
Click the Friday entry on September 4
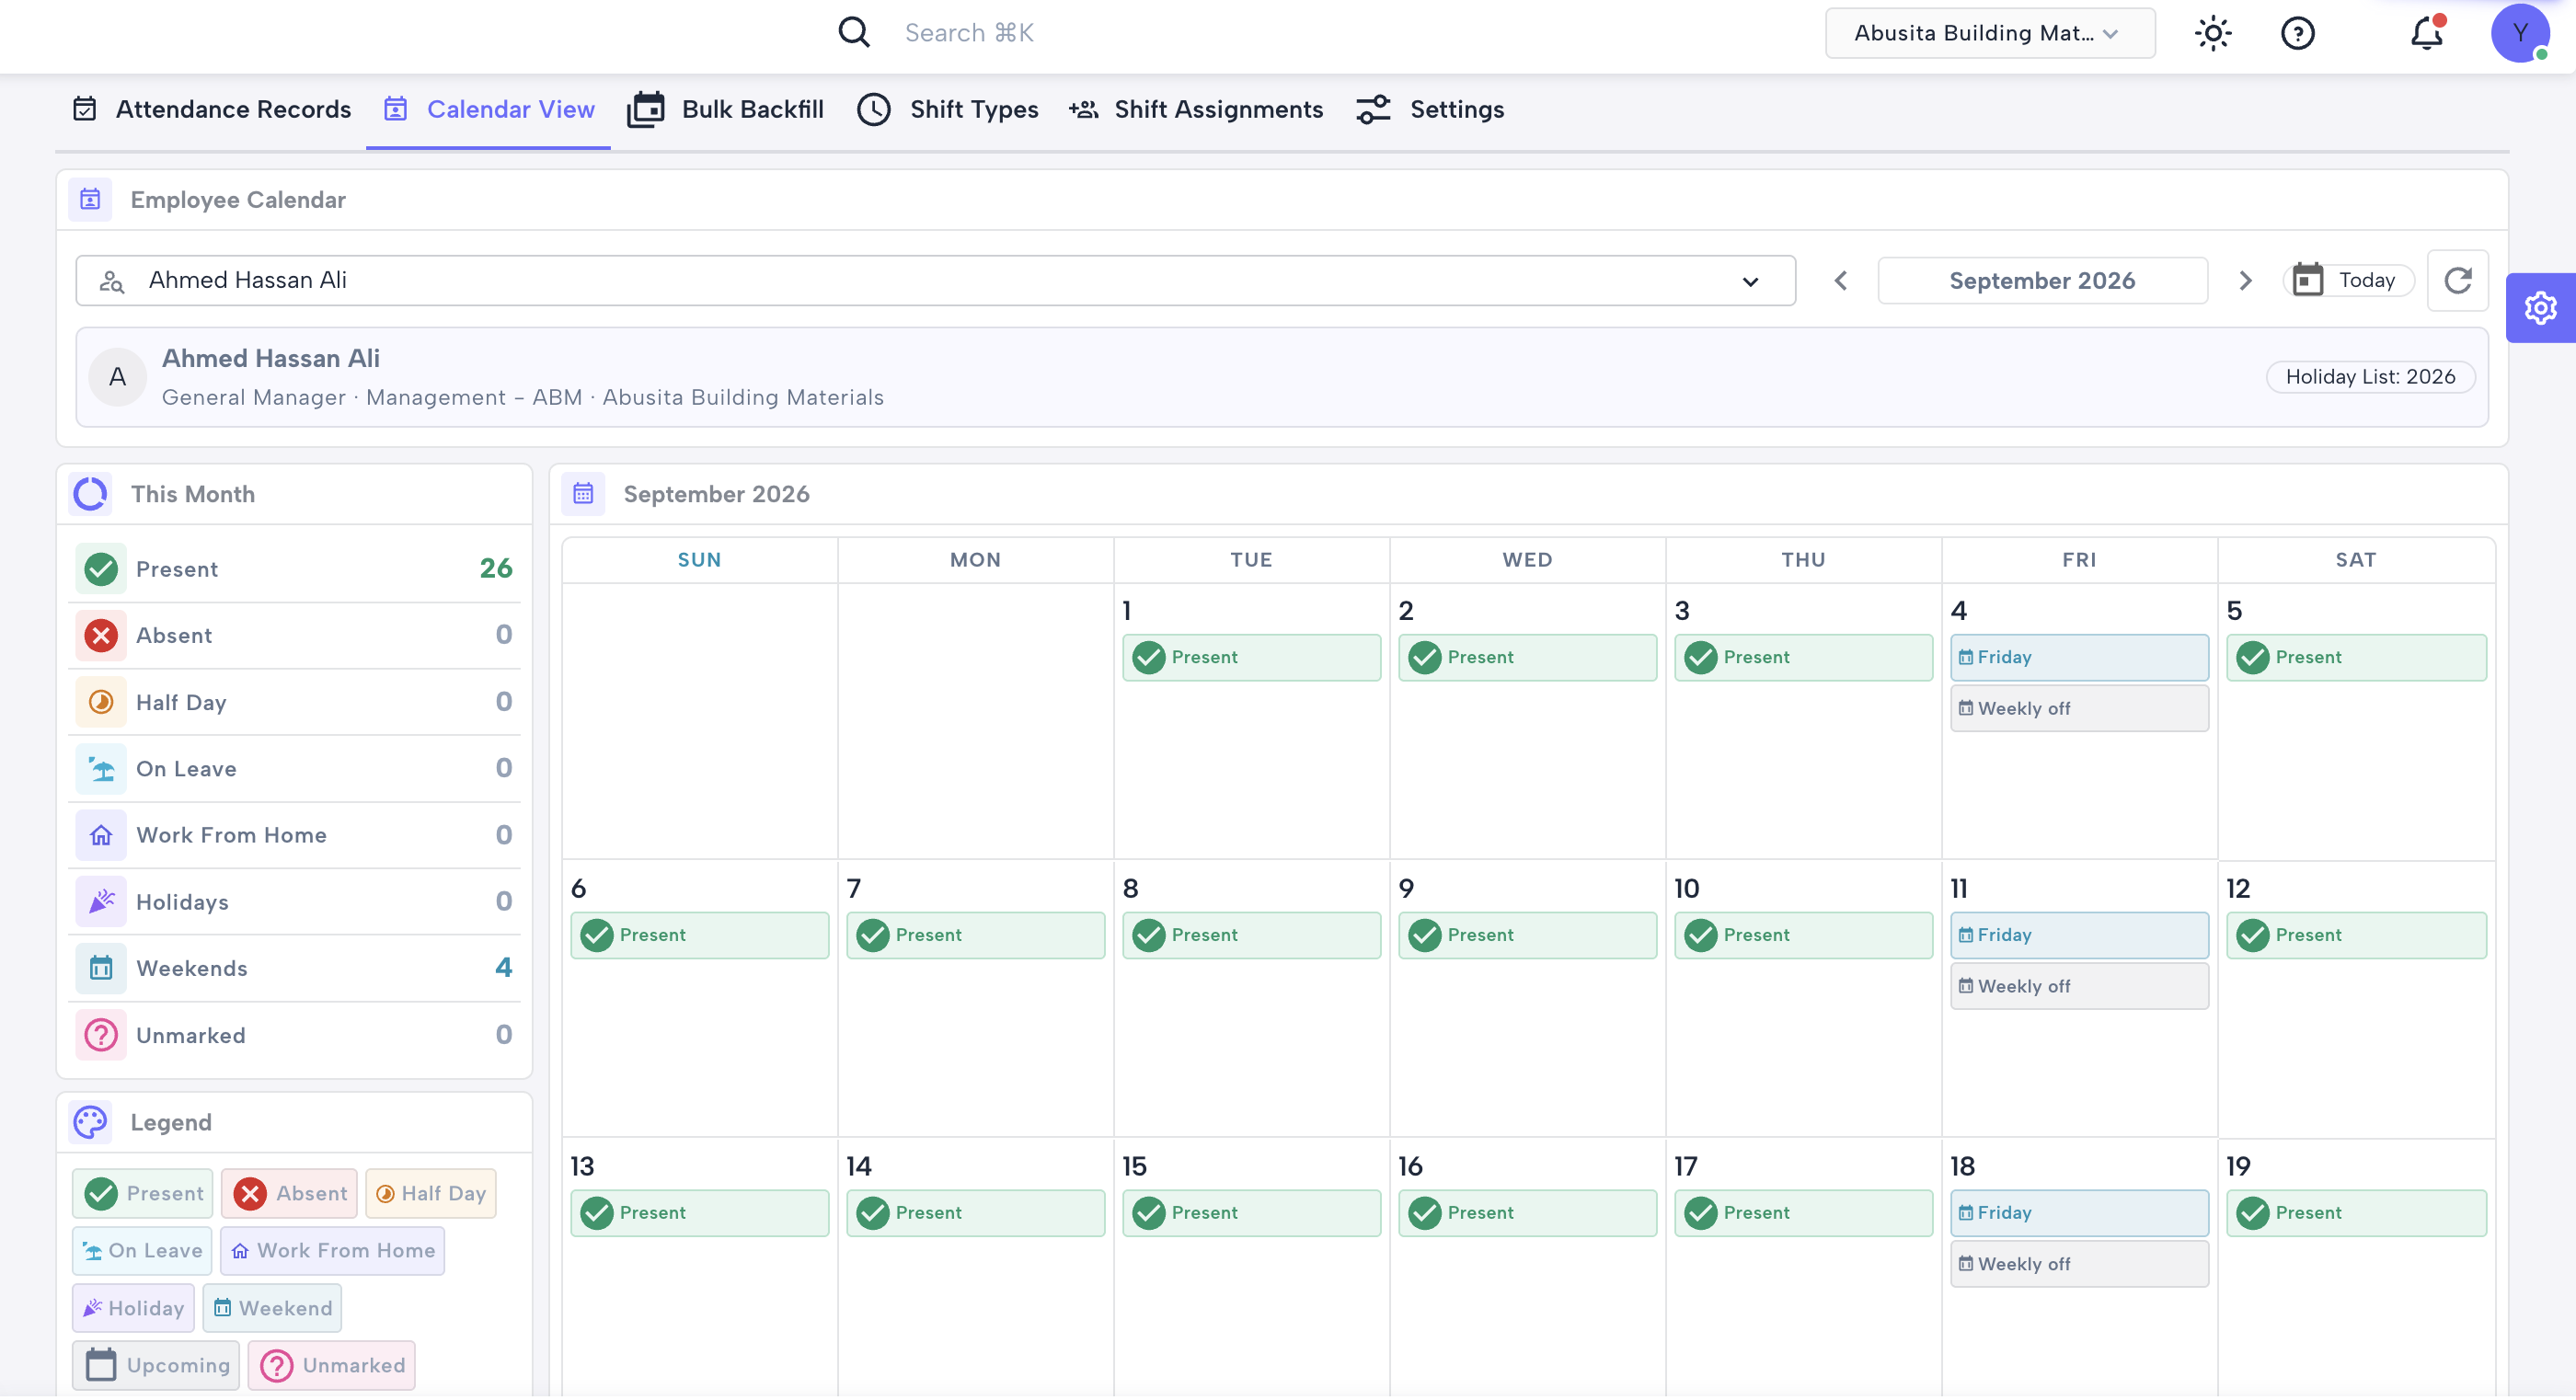point(2079,658)
